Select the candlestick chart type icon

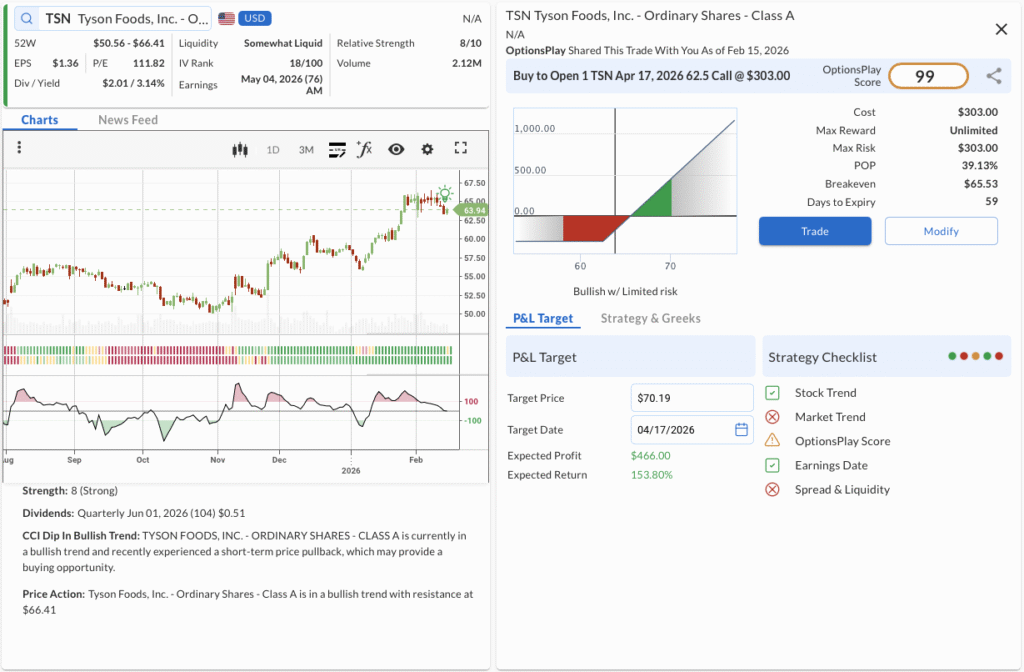(x=239, y=149)
